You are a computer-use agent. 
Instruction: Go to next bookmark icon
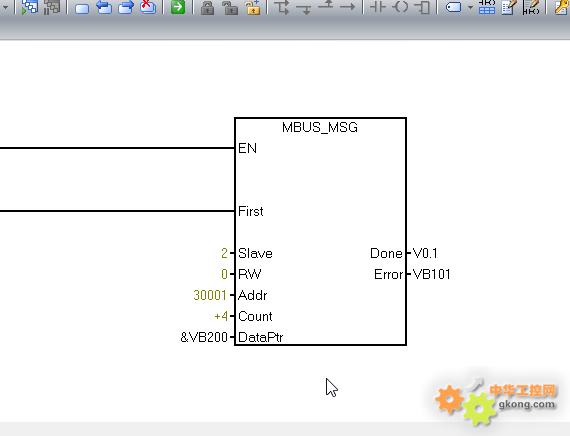[126, 7]
